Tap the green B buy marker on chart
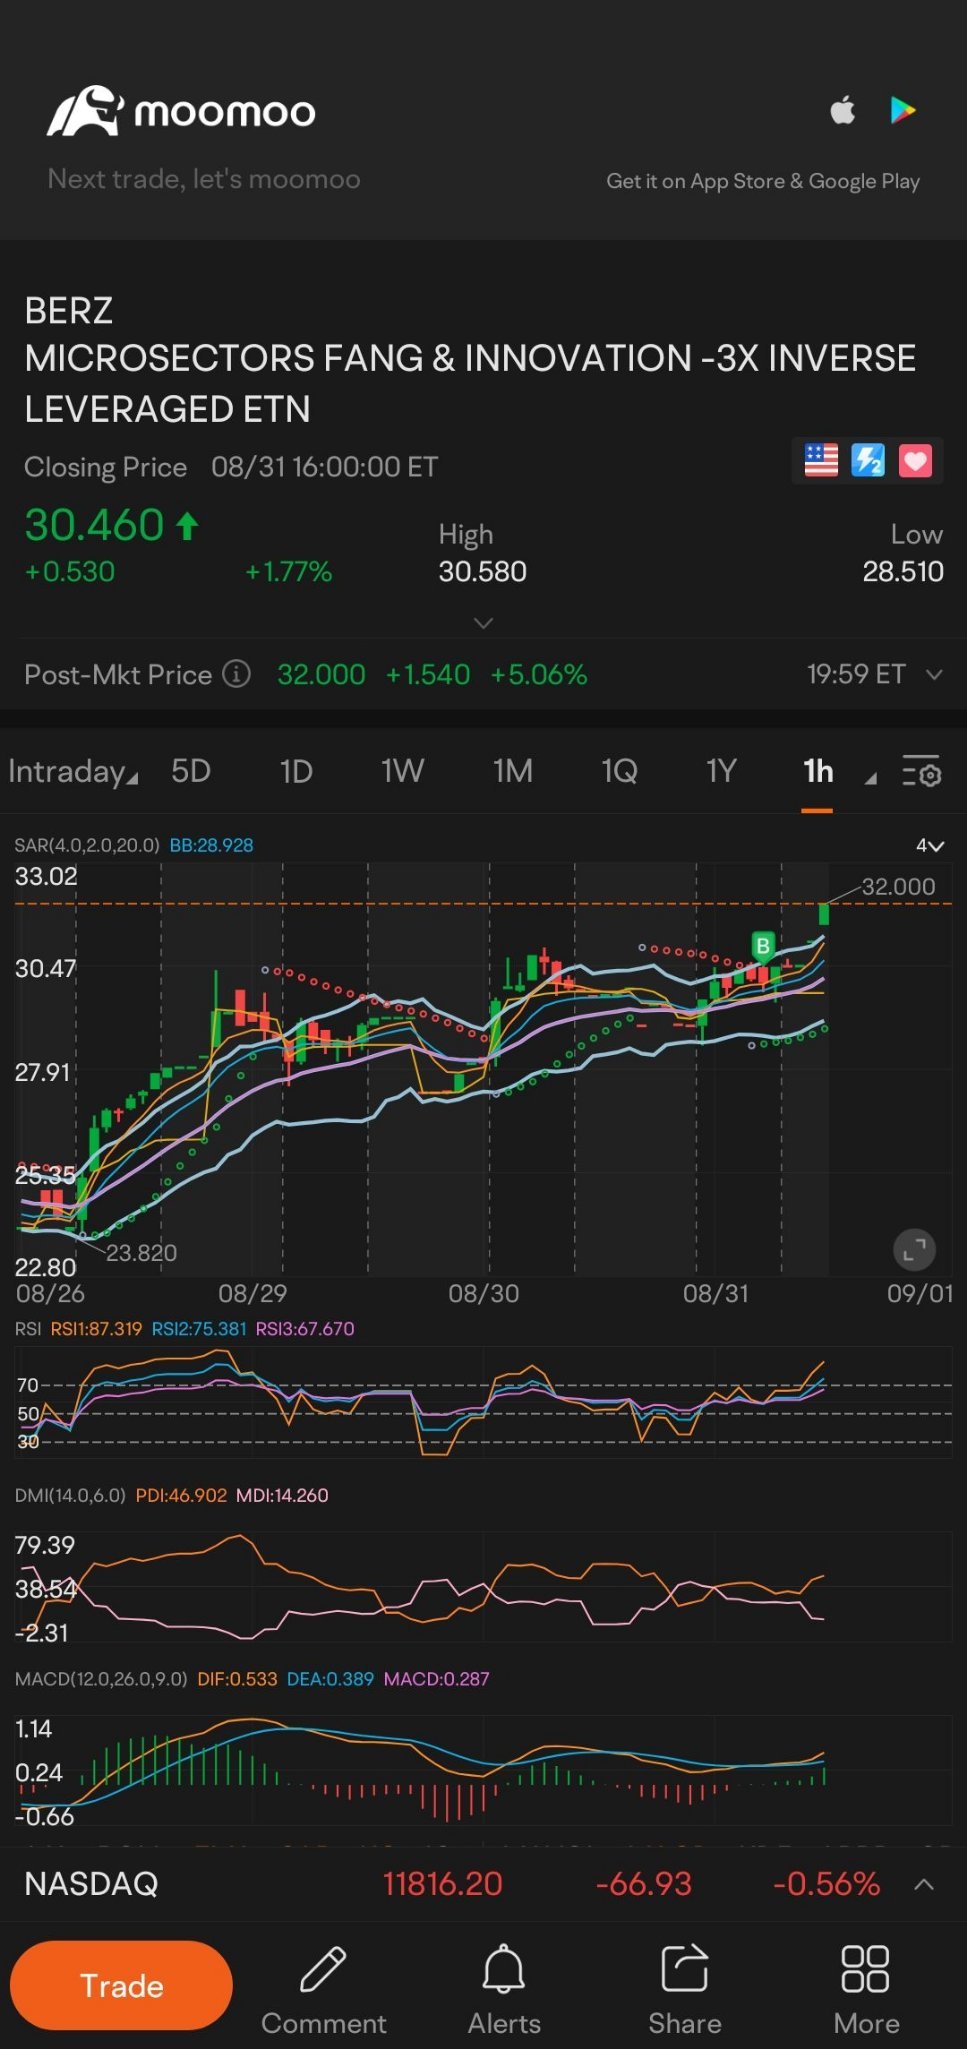This screenshot has height=2049, width=967. 763,945
